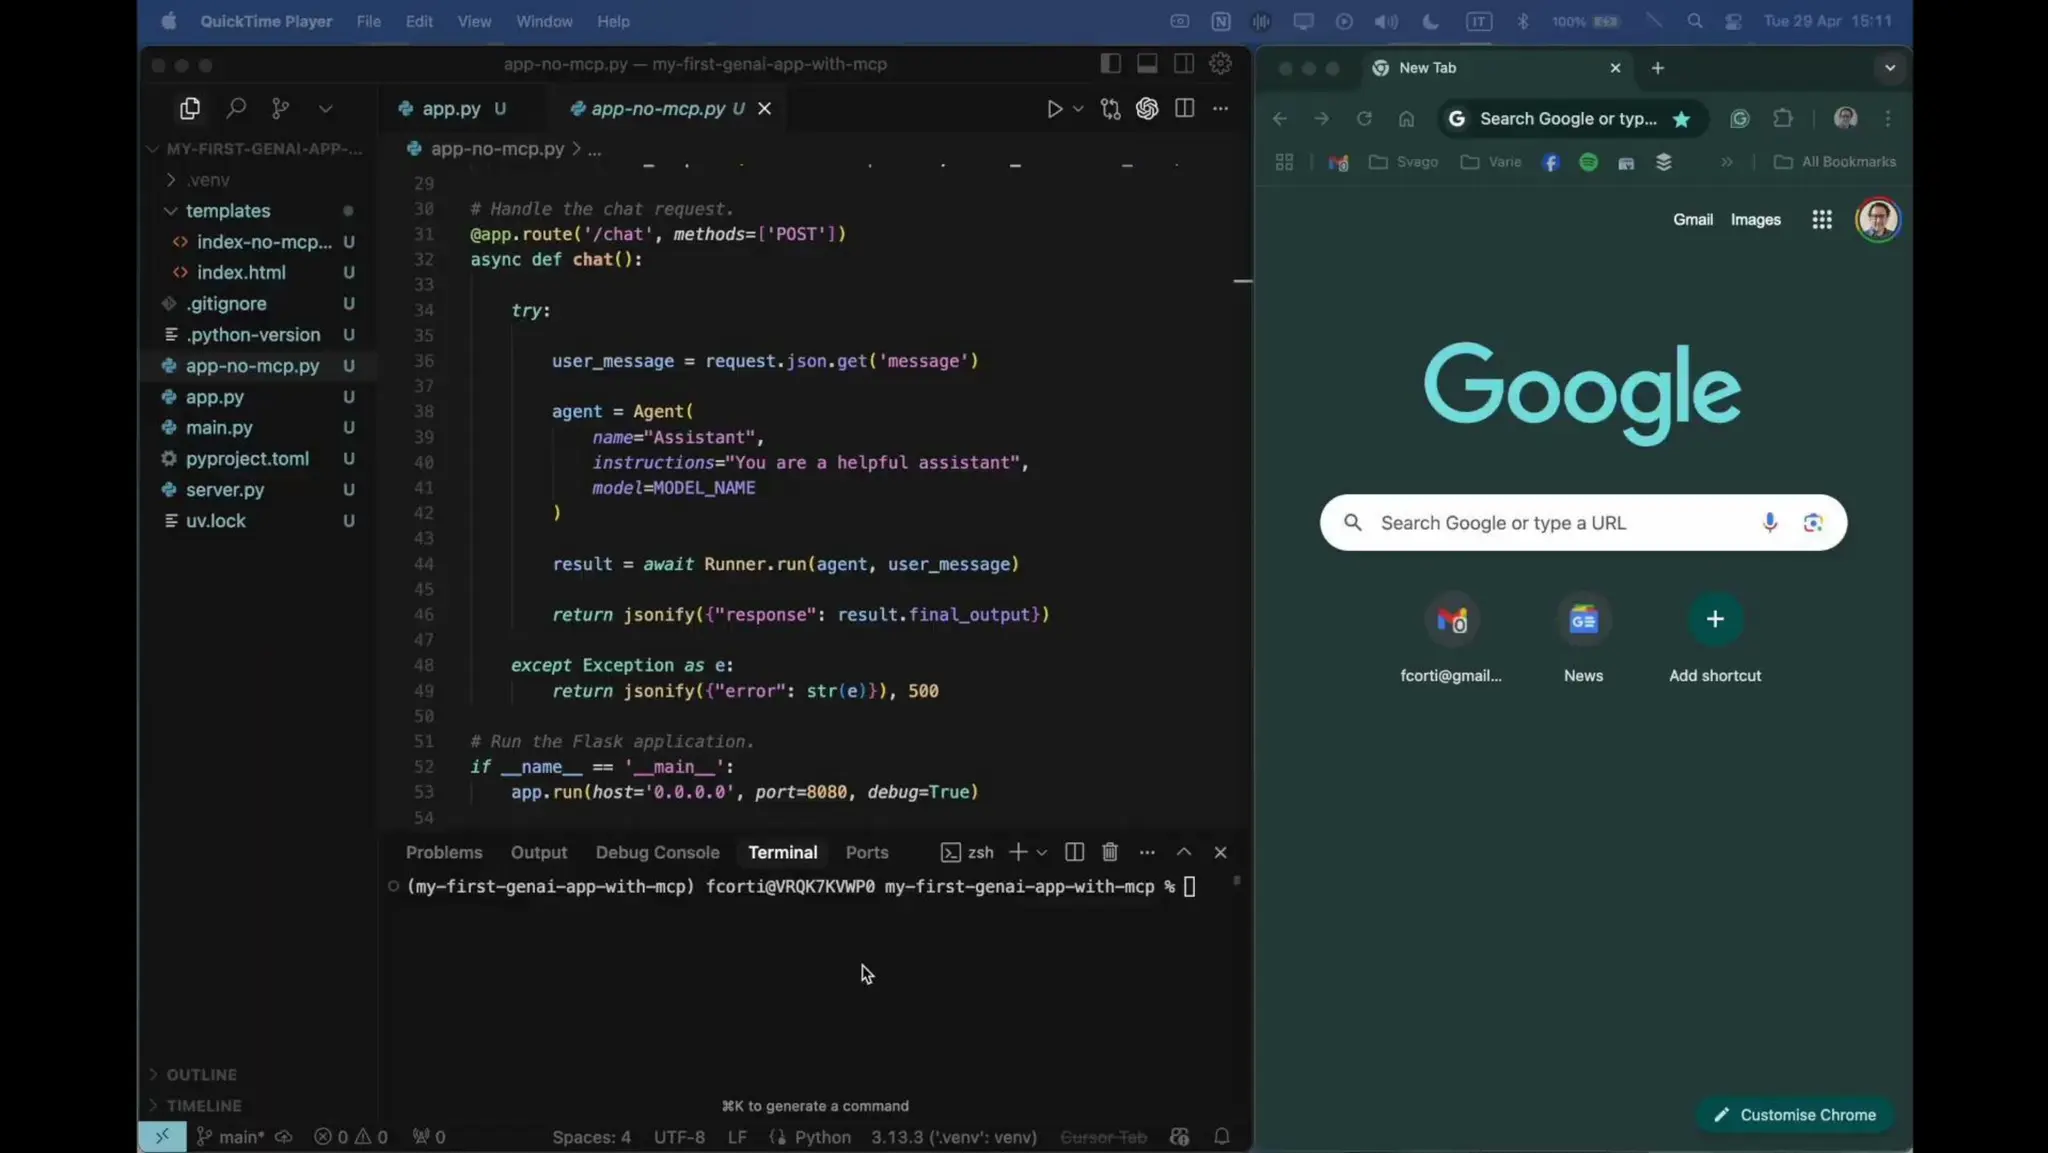Open the Search icon in the sidebar
This screenshot has height=1153, width=2048.
(x=236, y=108)
